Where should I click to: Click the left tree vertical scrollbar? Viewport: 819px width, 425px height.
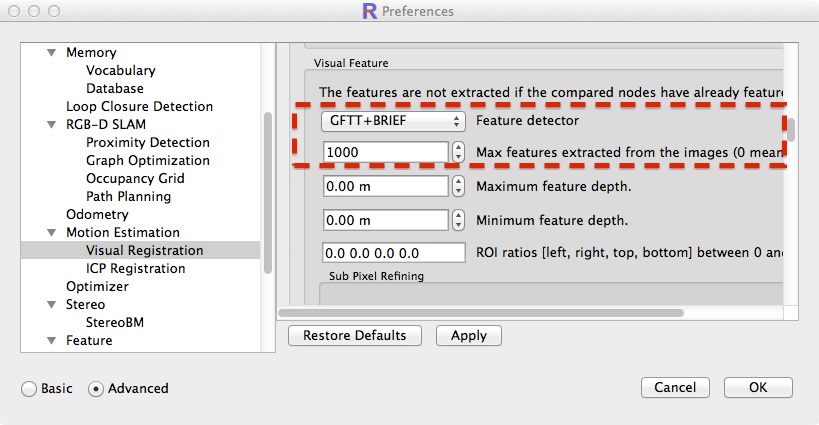tap(268, 190)
